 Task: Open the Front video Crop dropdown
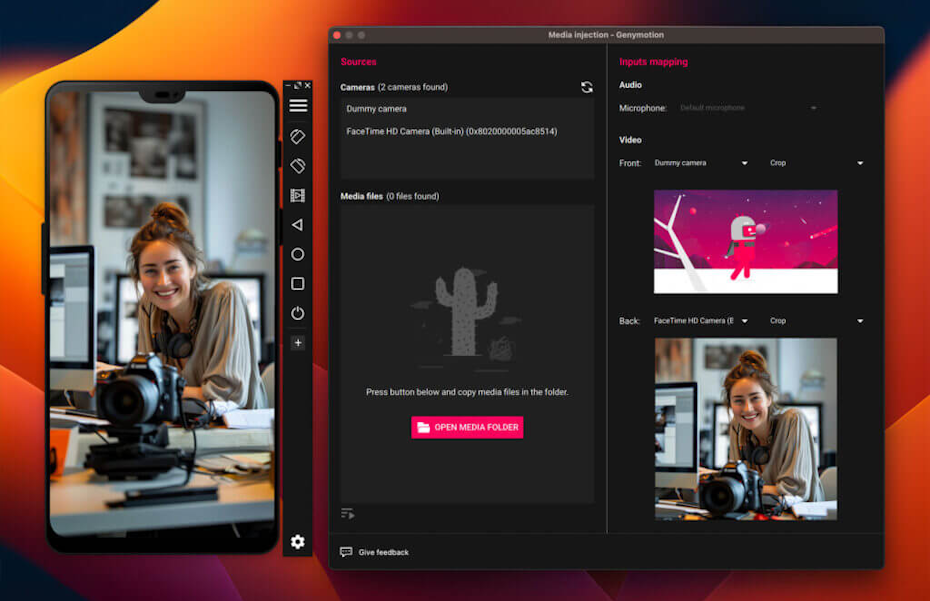tap(816, 163)
